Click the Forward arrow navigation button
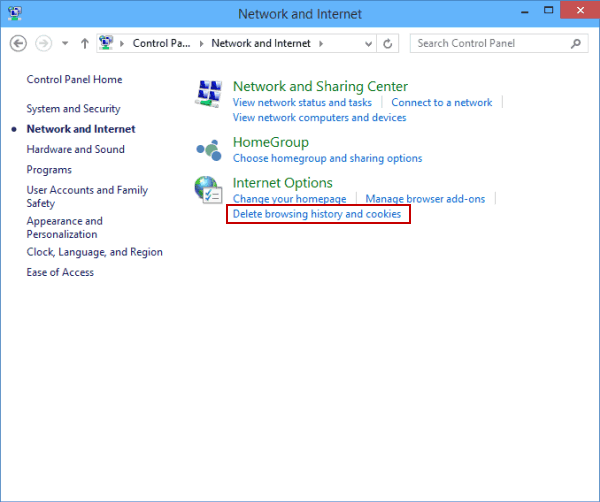Screen dimensions: 600x502 click(x=44, y=43)
